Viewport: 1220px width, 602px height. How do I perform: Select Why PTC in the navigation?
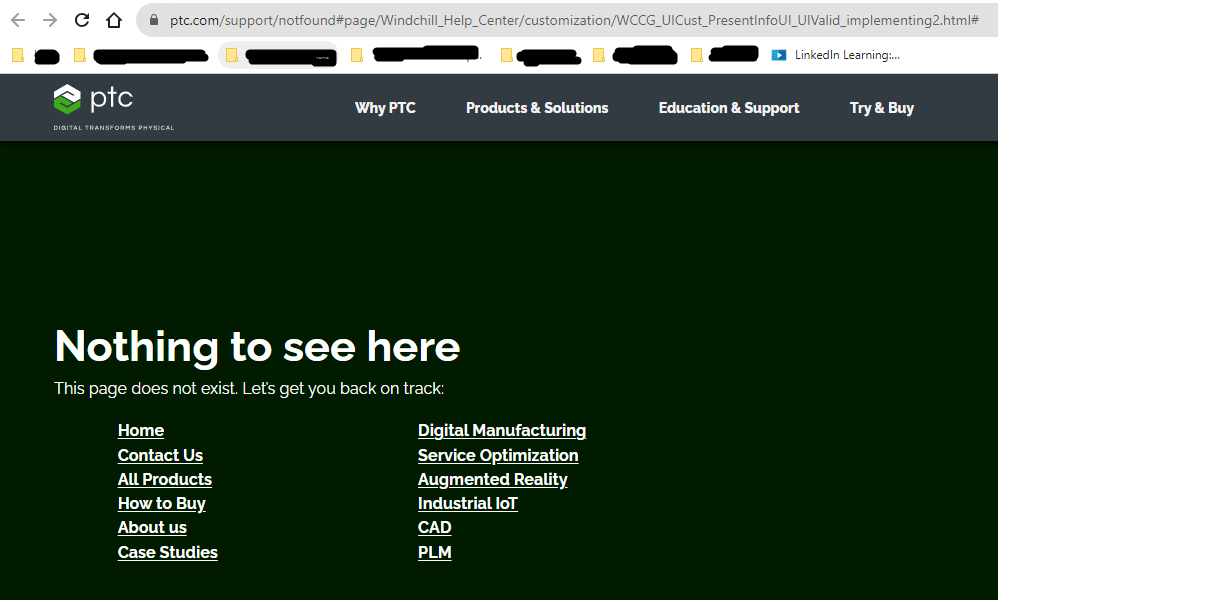point(385,107)
